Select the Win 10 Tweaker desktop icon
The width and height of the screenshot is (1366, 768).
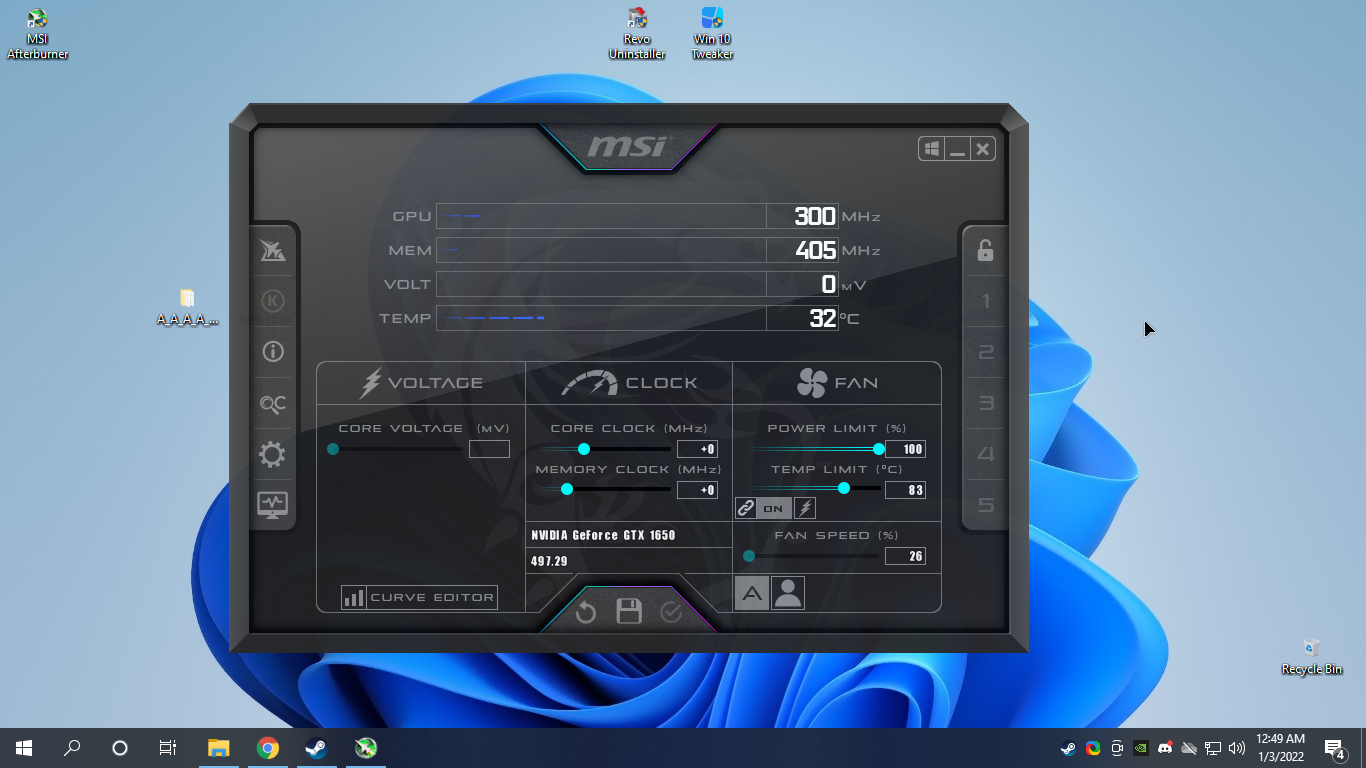712,34
